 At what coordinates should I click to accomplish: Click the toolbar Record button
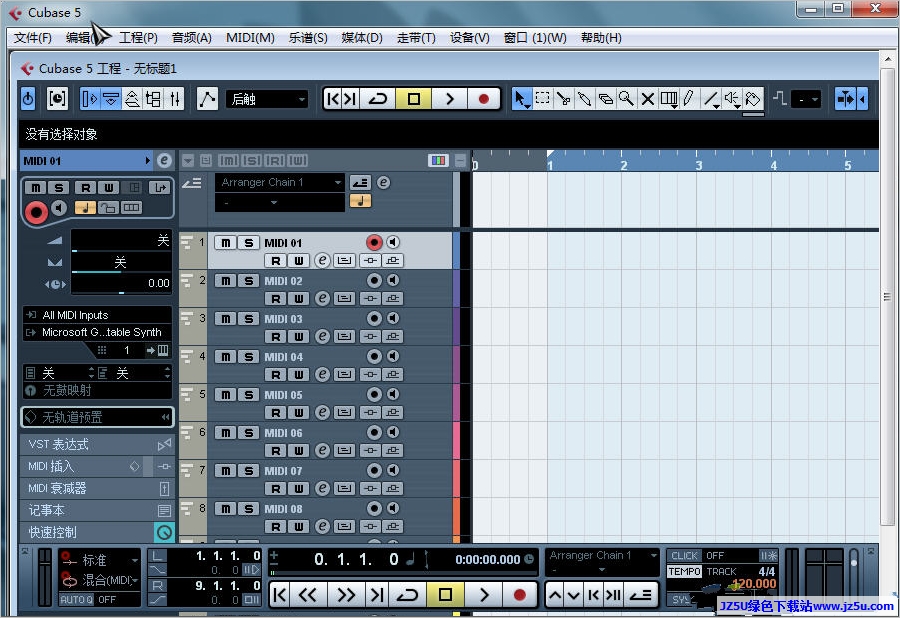(x=483, y=99)
